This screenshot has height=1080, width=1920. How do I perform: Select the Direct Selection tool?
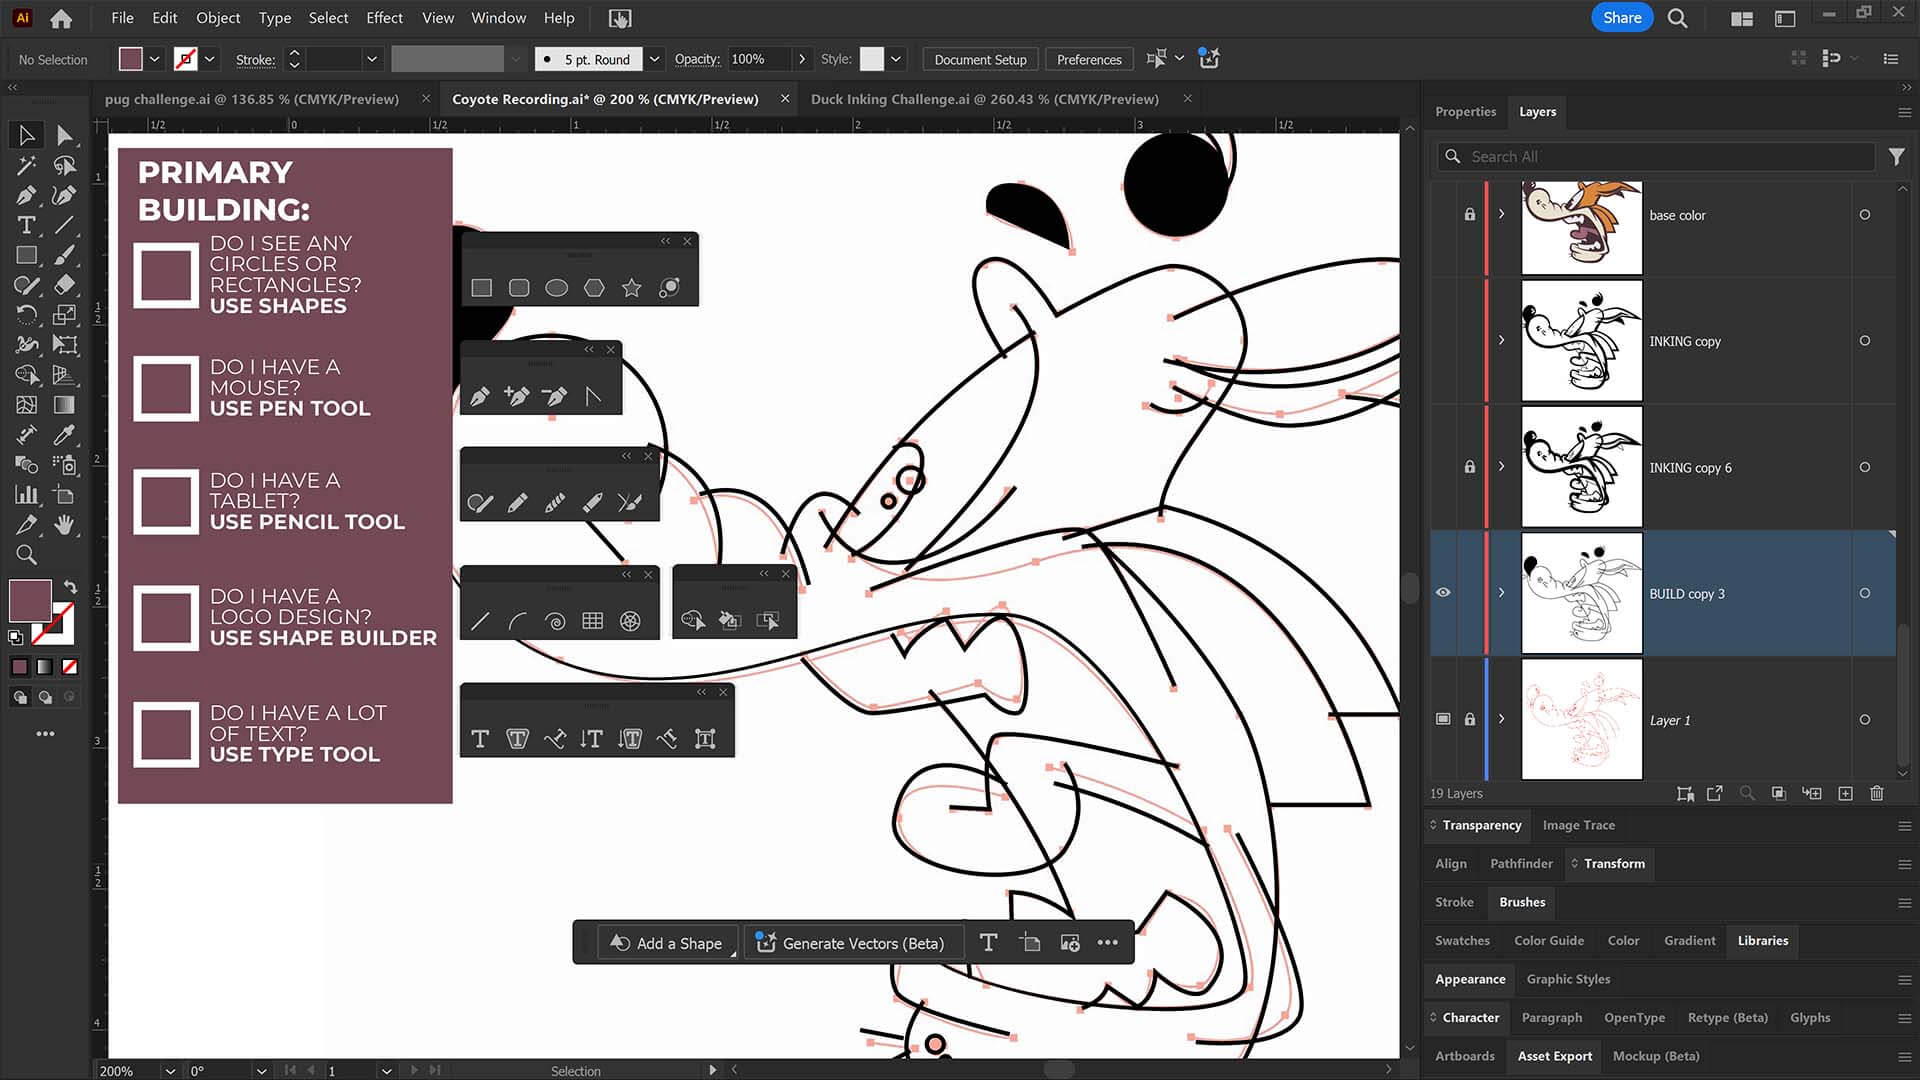pos(65,135)
